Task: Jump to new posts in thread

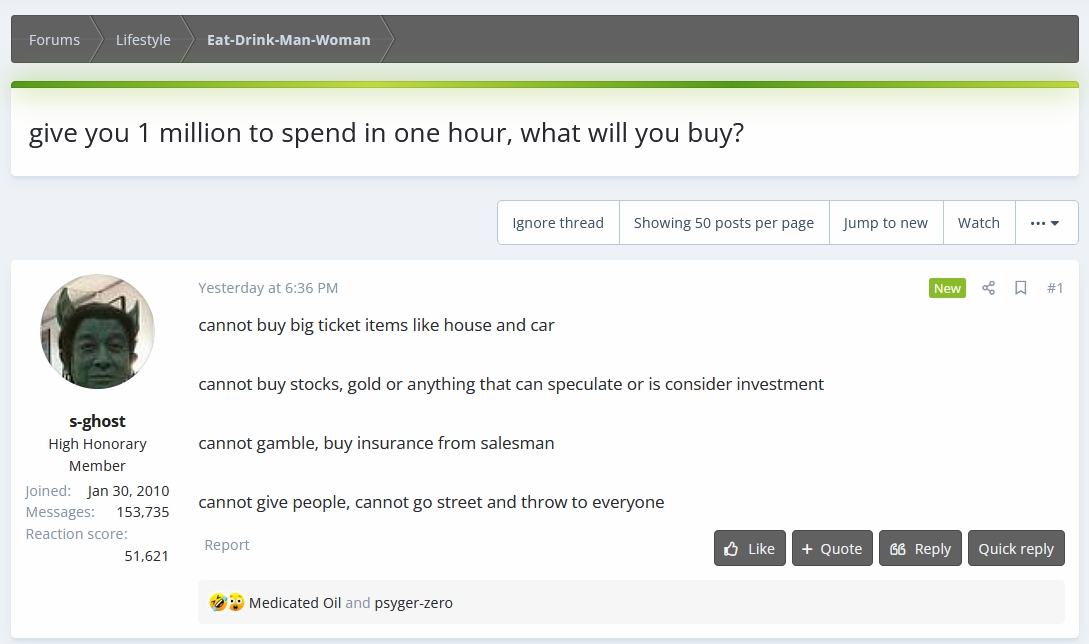Action: (x=885, y=223)
